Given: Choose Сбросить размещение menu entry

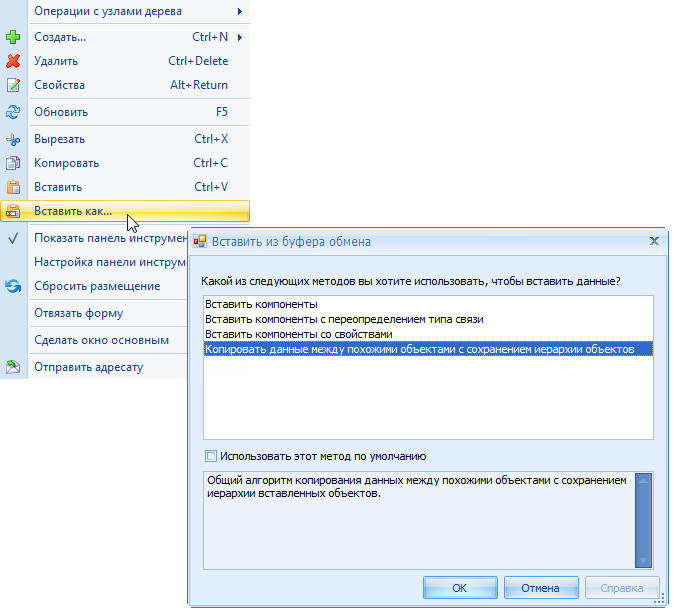Looking at the screenshot, I should tap(94, 286).
